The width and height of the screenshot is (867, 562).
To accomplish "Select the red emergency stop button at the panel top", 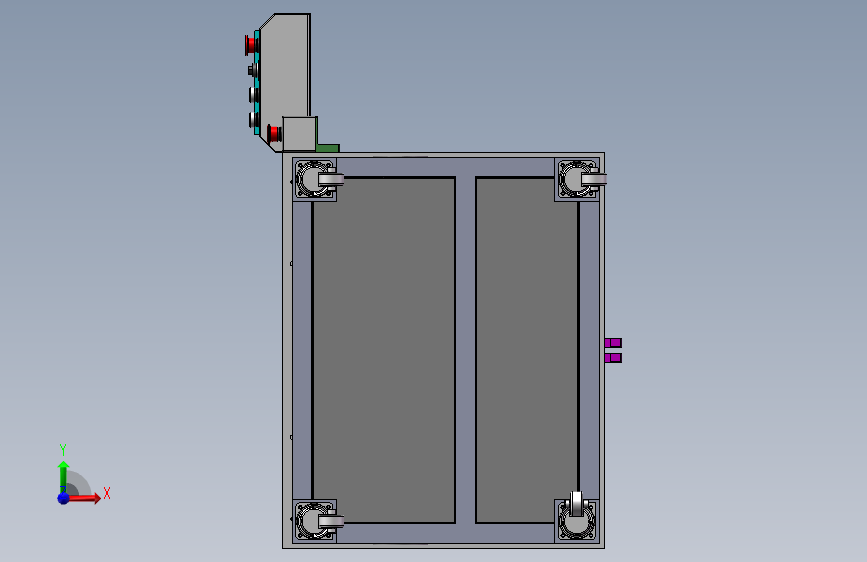I will pyautogui.click(x=250, y=45).
